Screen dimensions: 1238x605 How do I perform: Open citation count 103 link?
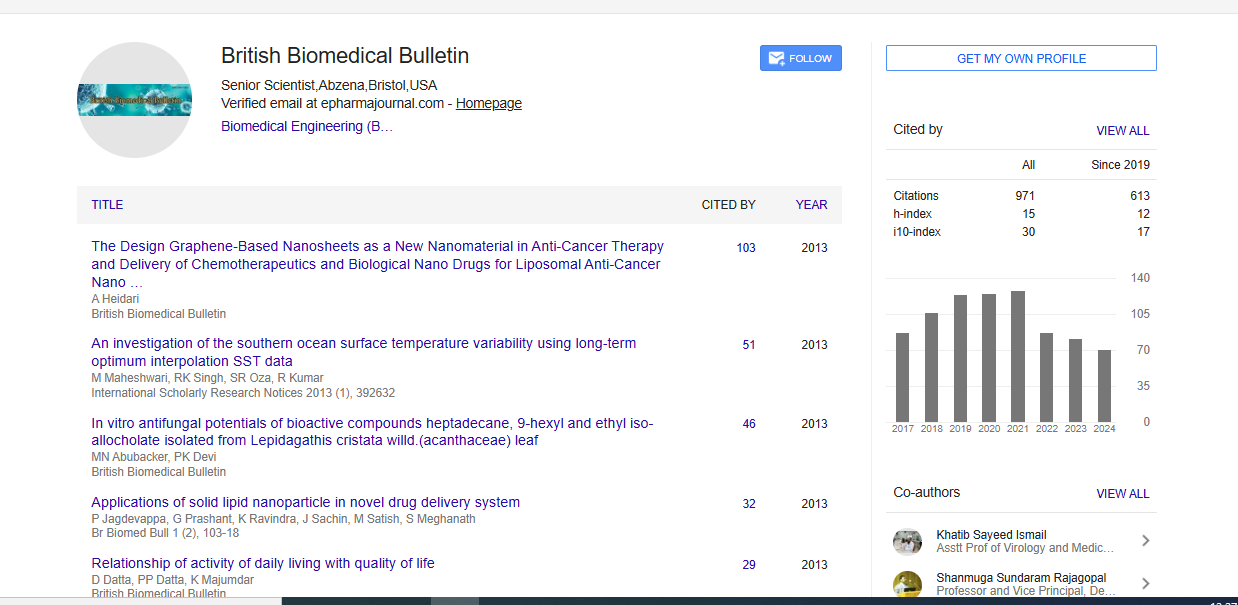tap(746, 248)
